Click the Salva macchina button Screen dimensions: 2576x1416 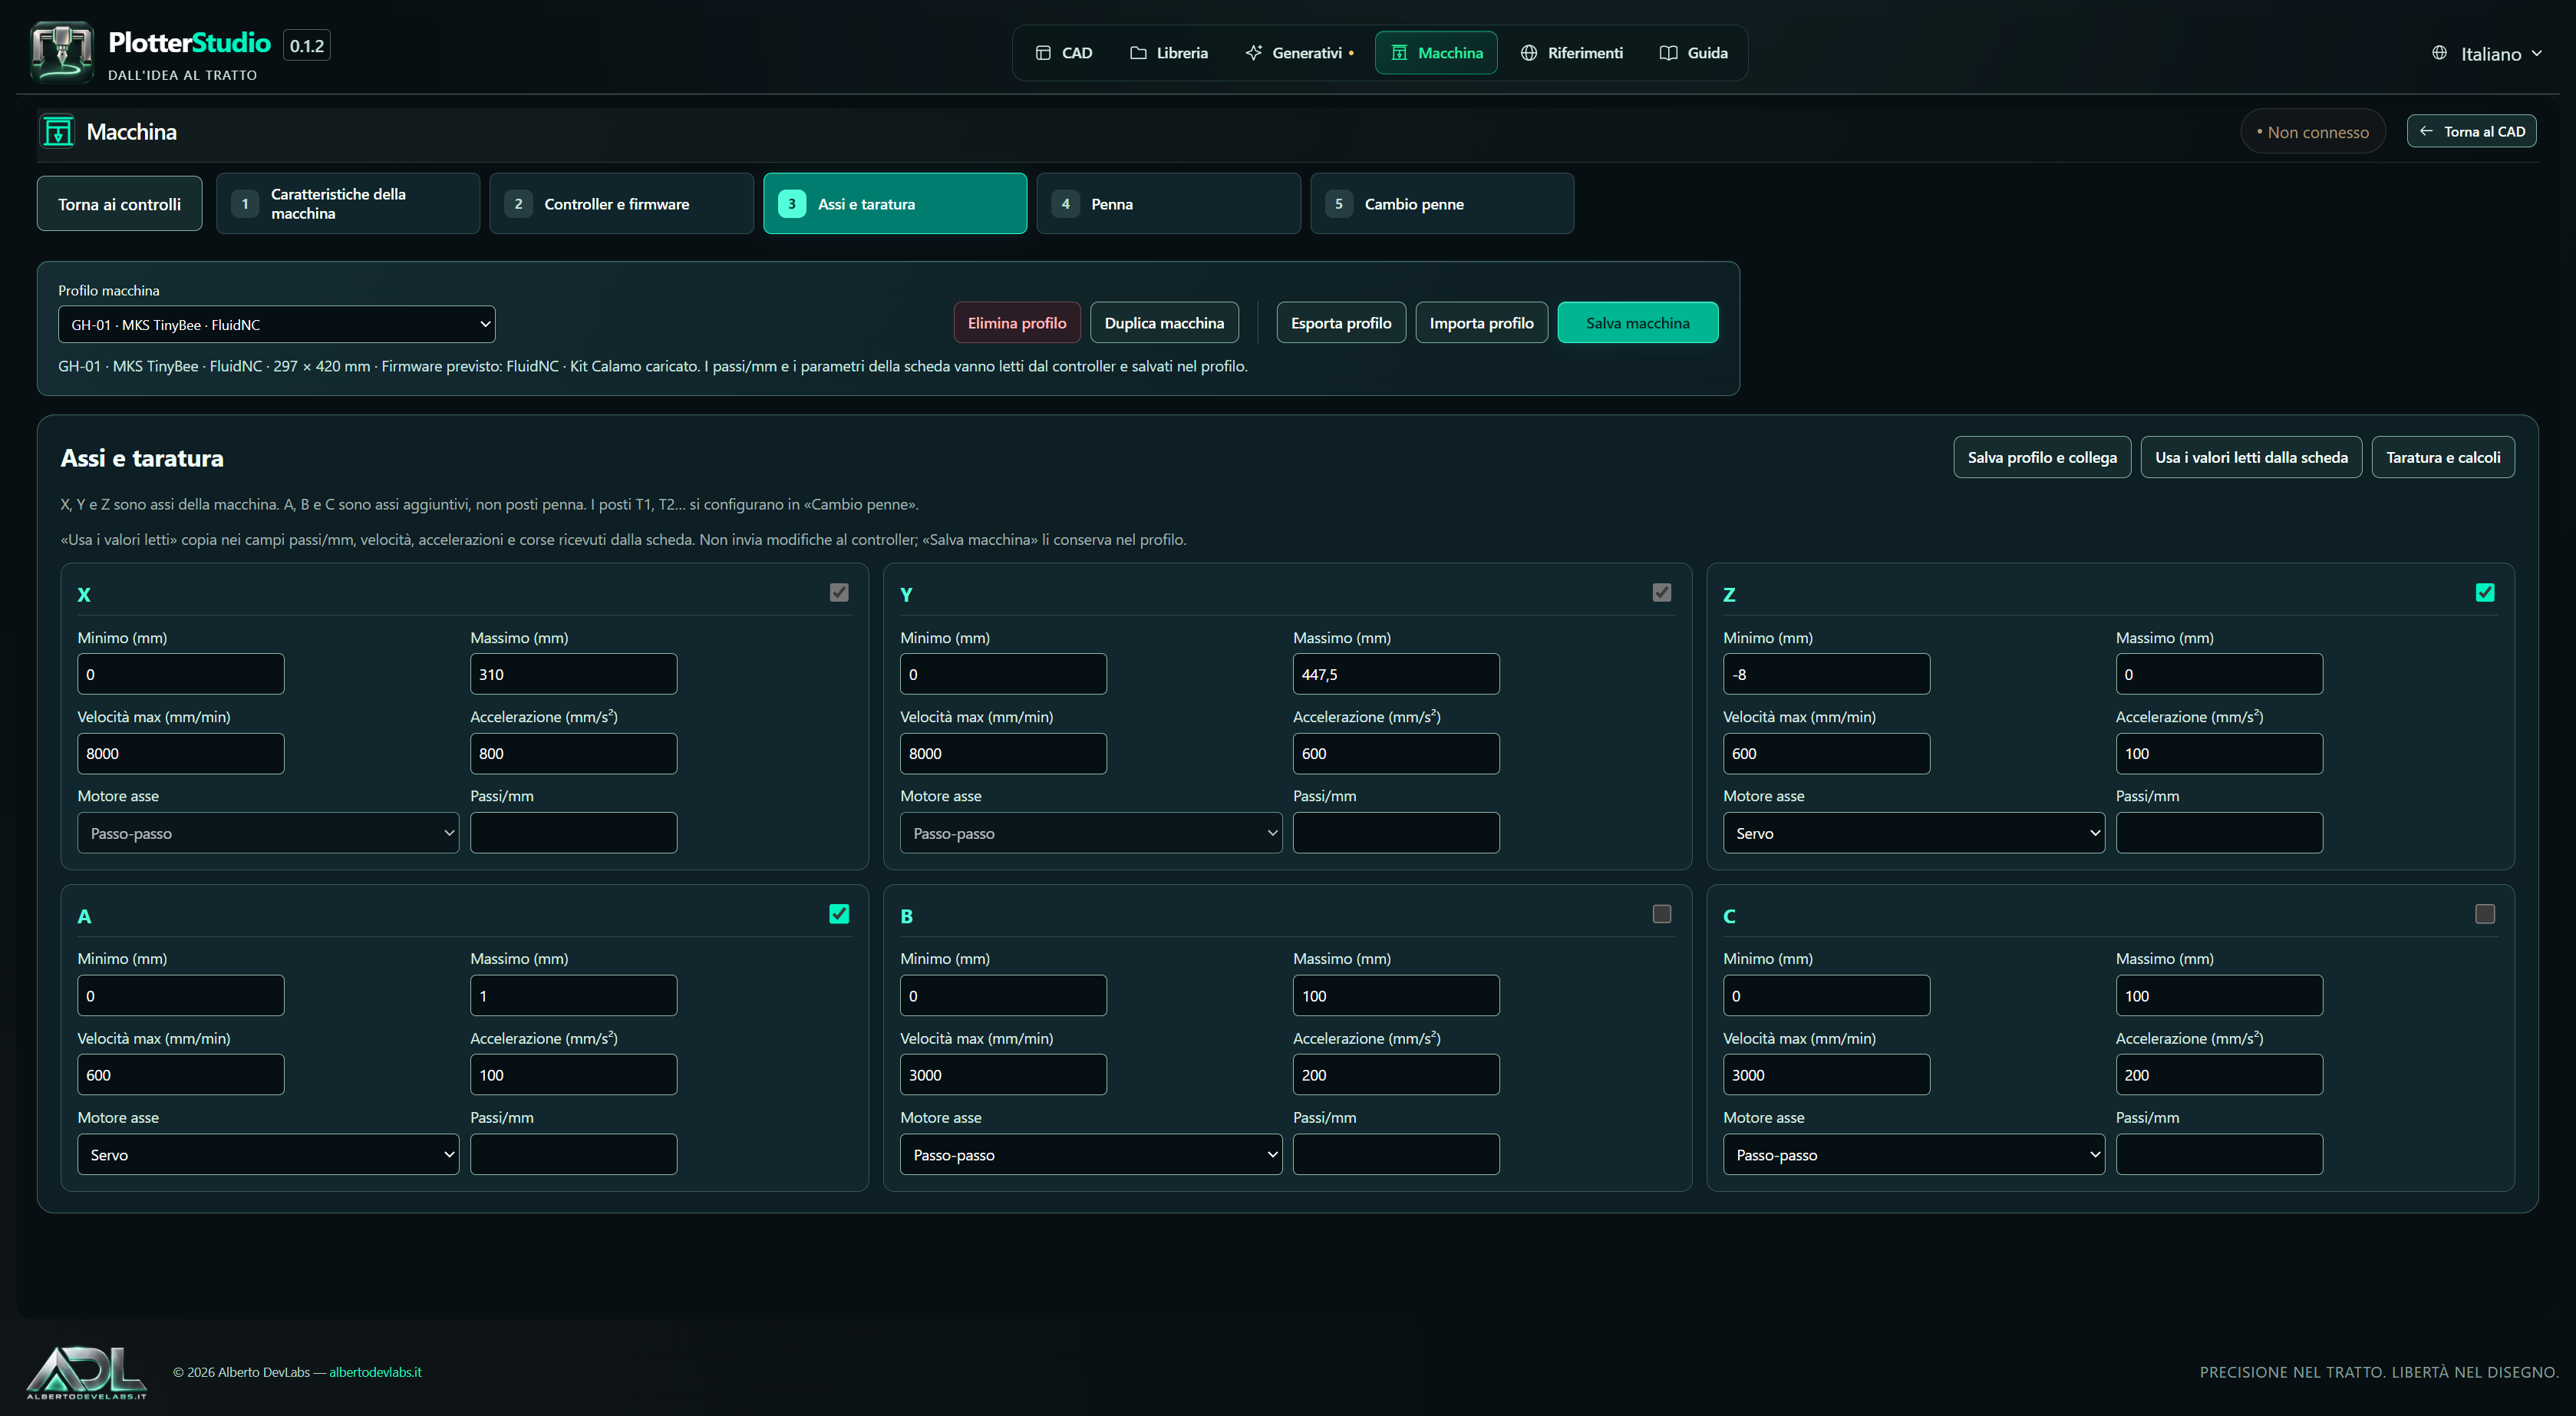point(1638,323)
